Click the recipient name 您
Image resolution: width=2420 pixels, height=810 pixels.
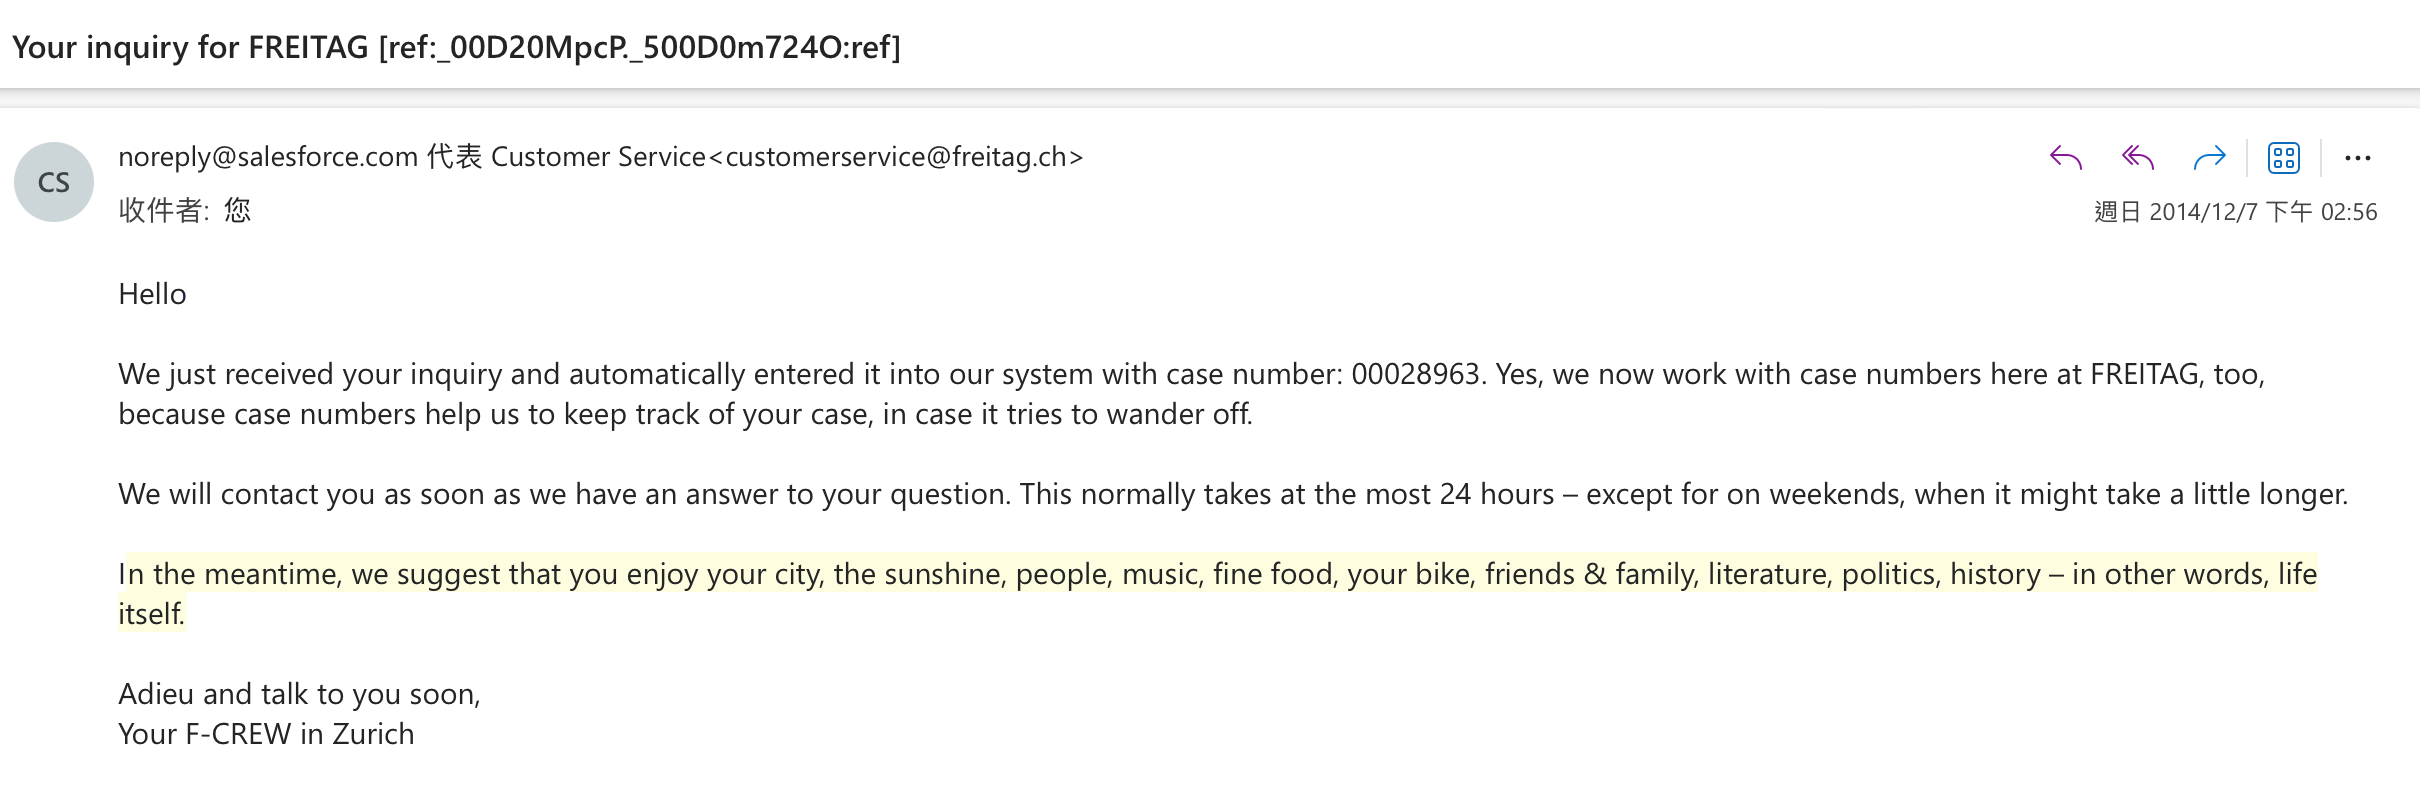(x=237, y=210)
